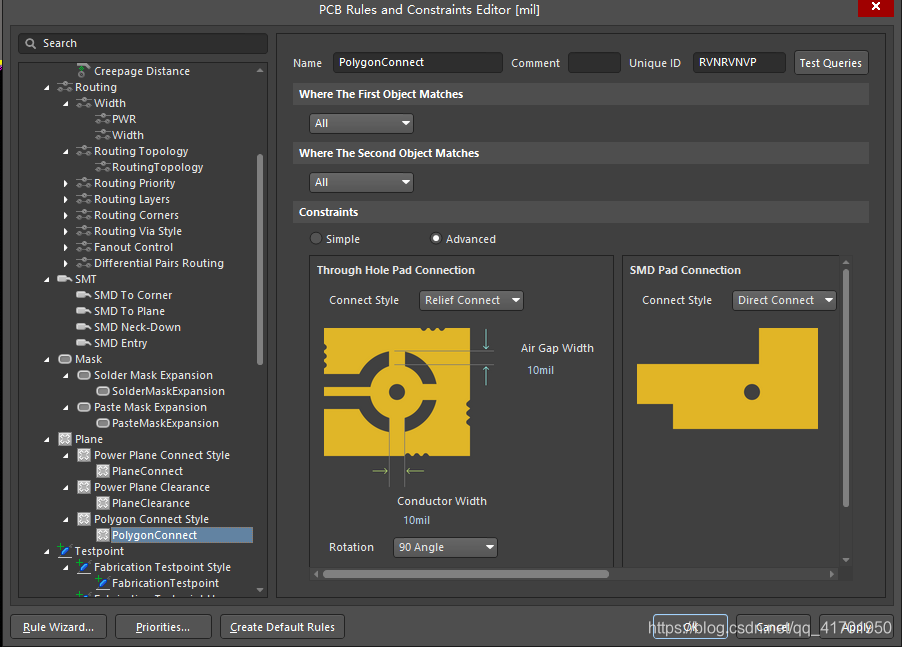
Task: Select SMD Neck-Down rule category
Action: click(x=137, y=327)
